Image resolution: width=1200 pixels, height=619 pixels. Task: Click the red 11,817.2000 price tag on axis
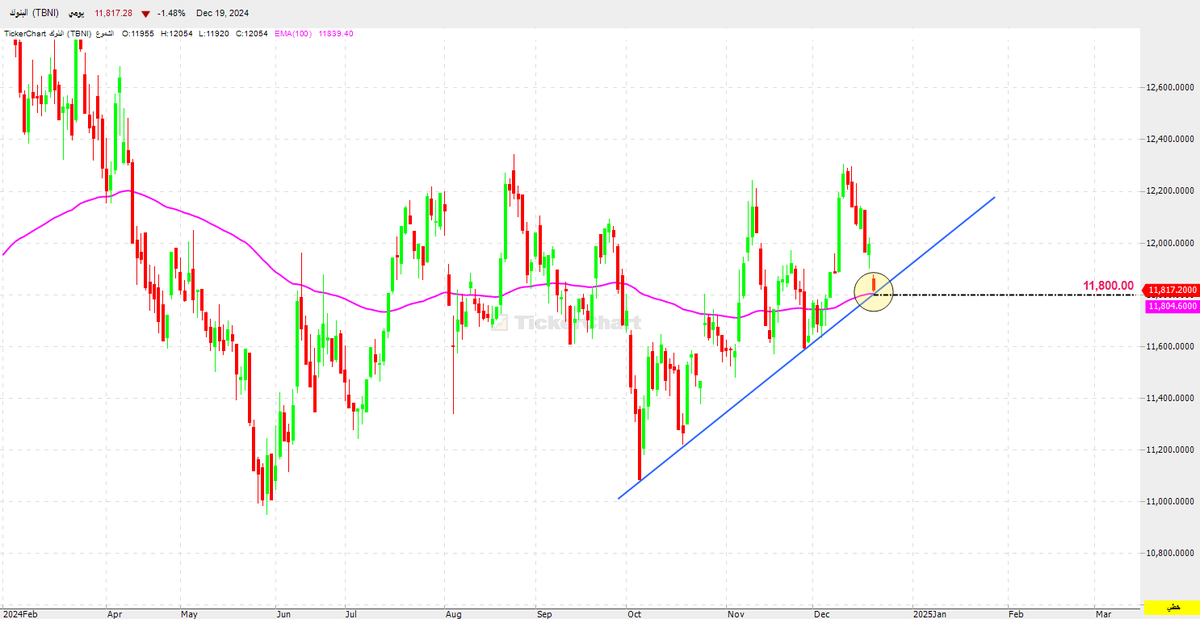tap(1172, 289)
